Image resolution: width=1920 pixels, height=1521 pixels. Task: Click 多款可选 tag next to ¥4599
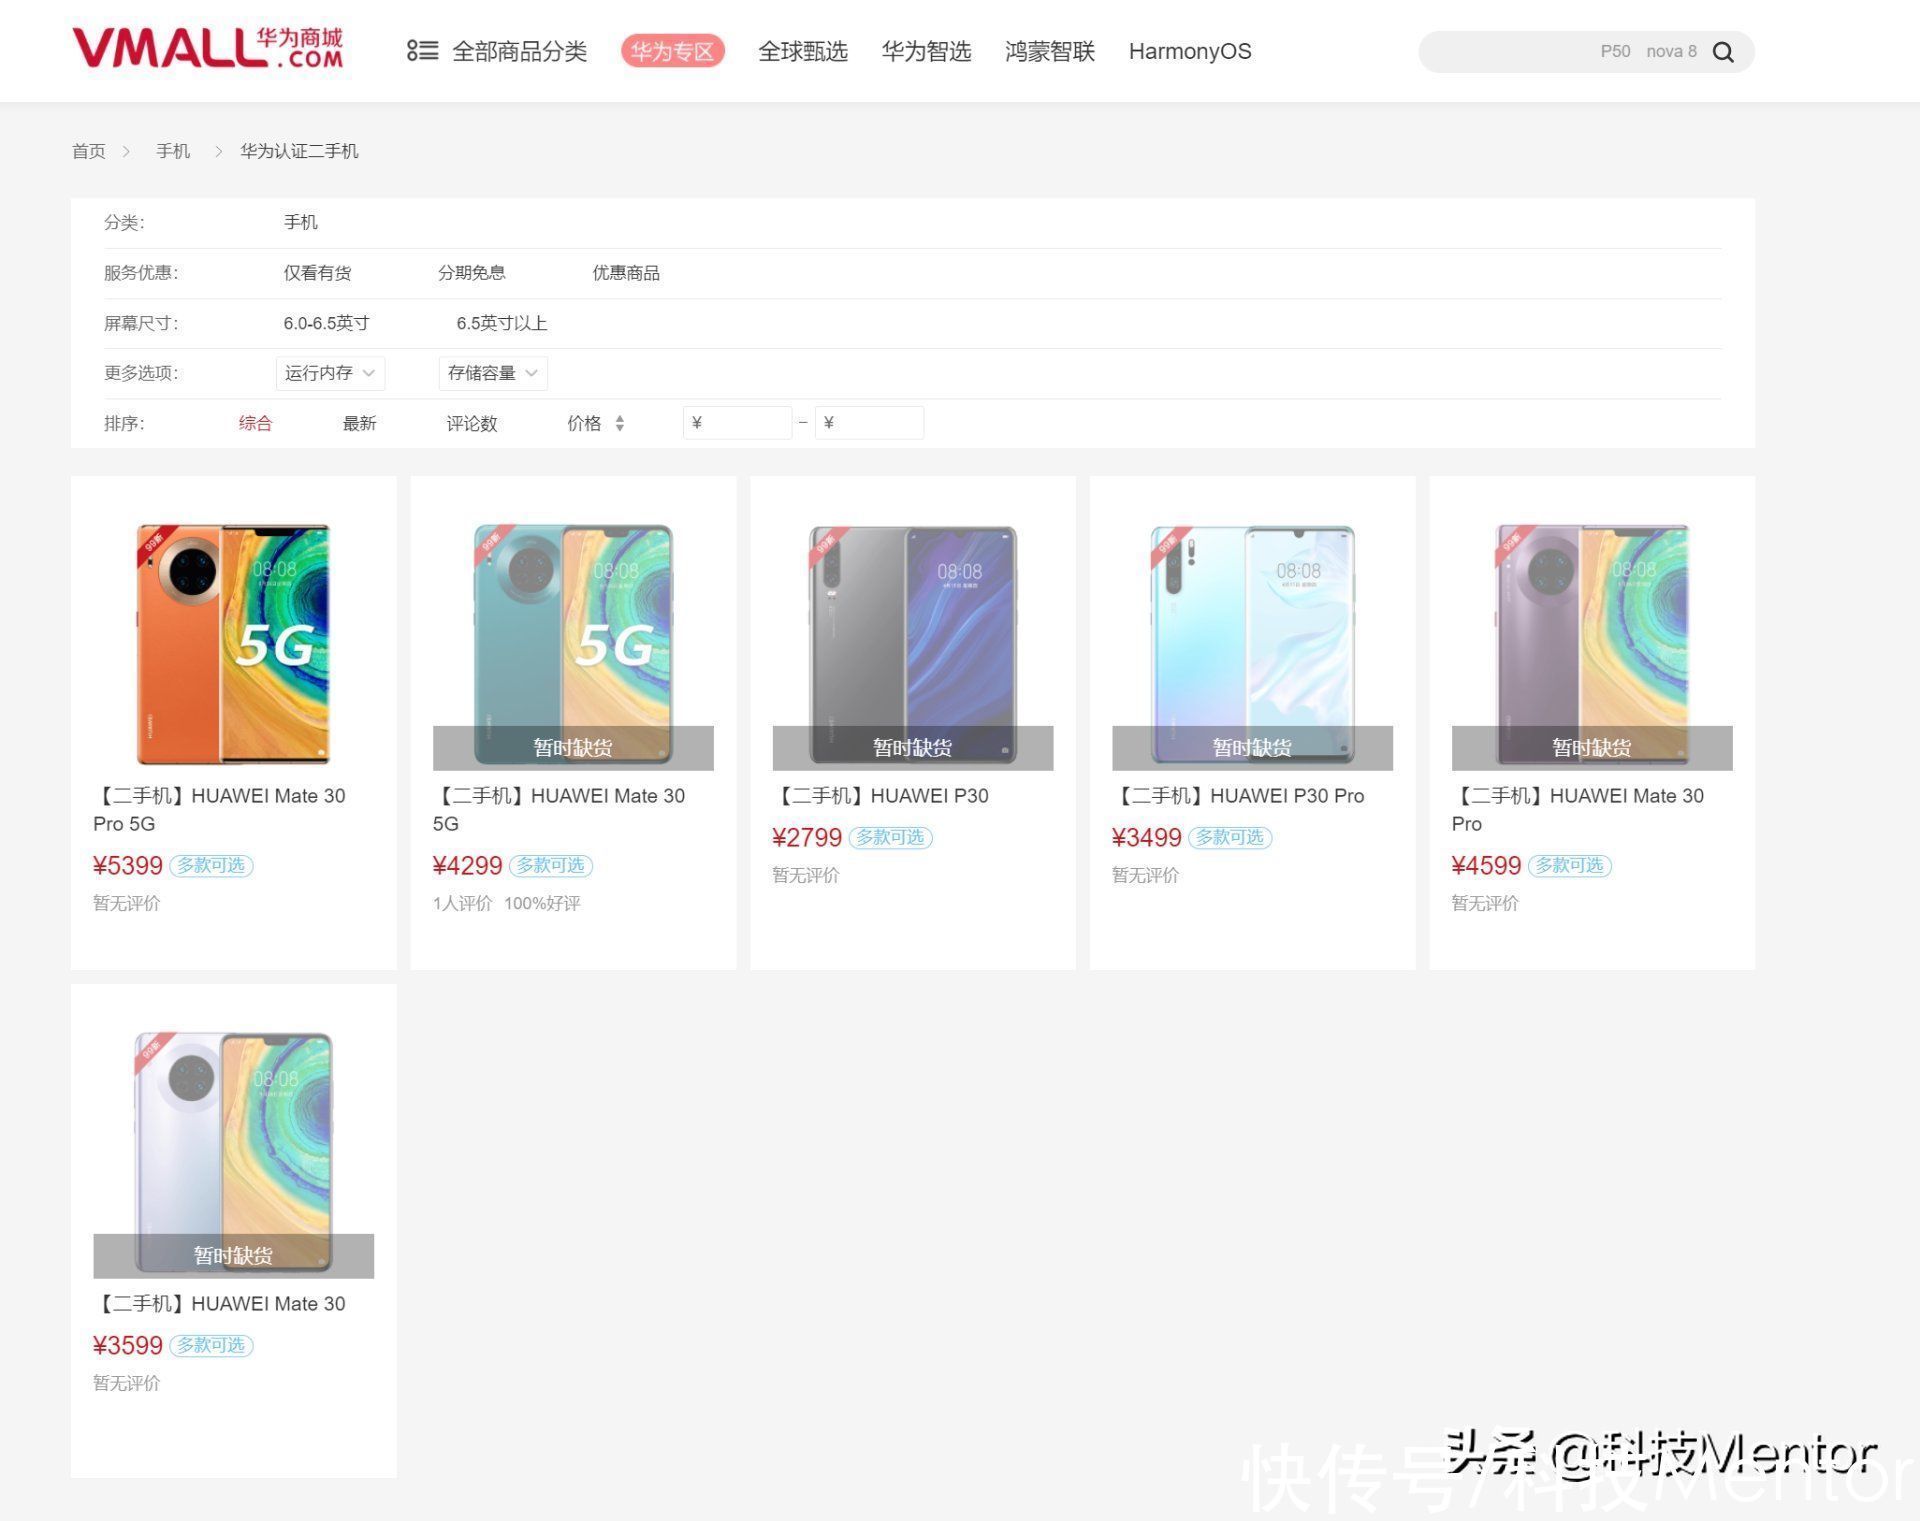pos(1570,866)
